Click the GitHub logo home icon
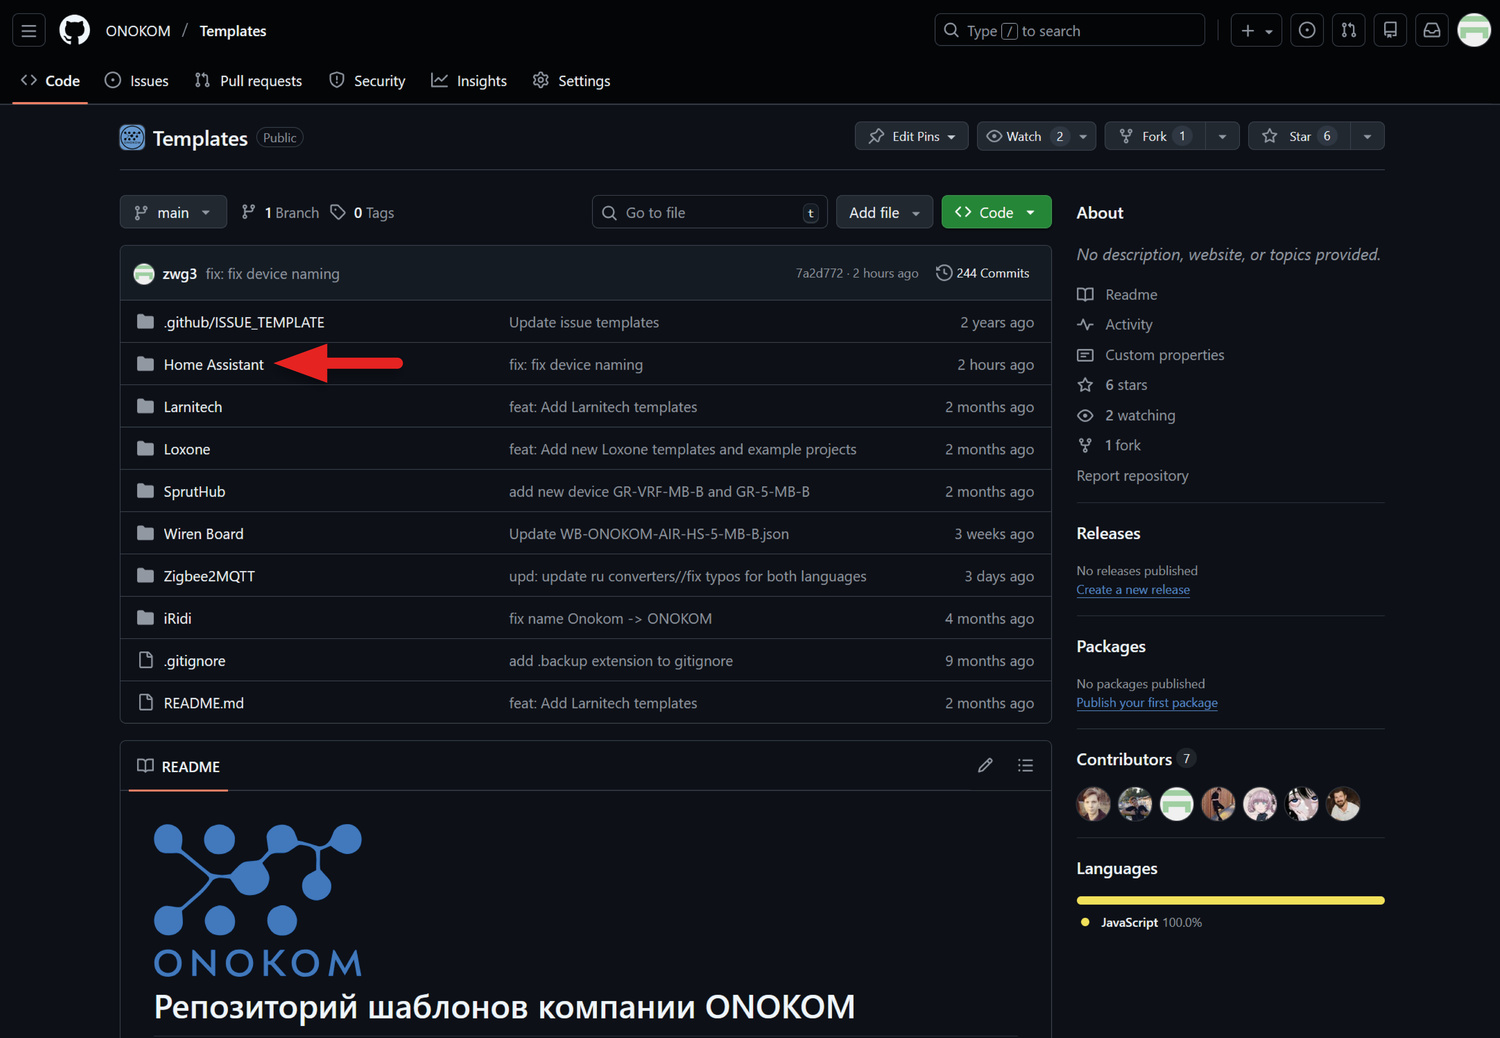1500x1038 pixels. click(x=75, y=31)
